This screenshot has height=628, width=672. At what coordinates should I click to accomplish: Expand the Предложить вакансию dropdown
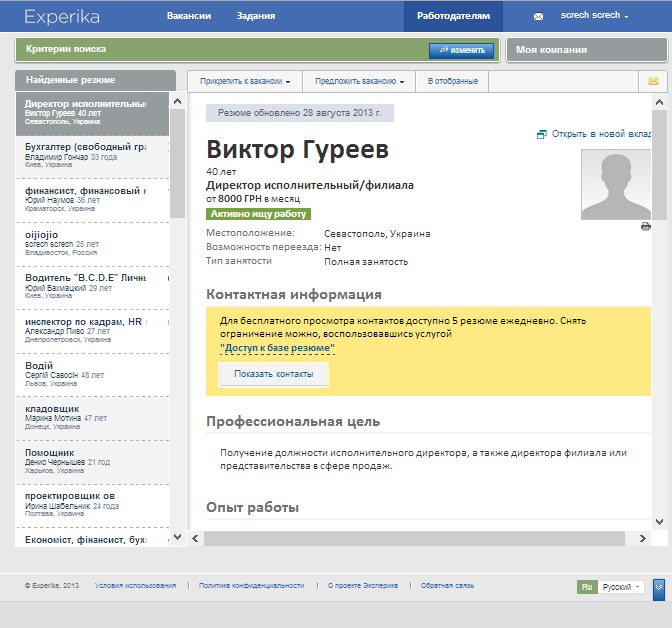[359, 81]
